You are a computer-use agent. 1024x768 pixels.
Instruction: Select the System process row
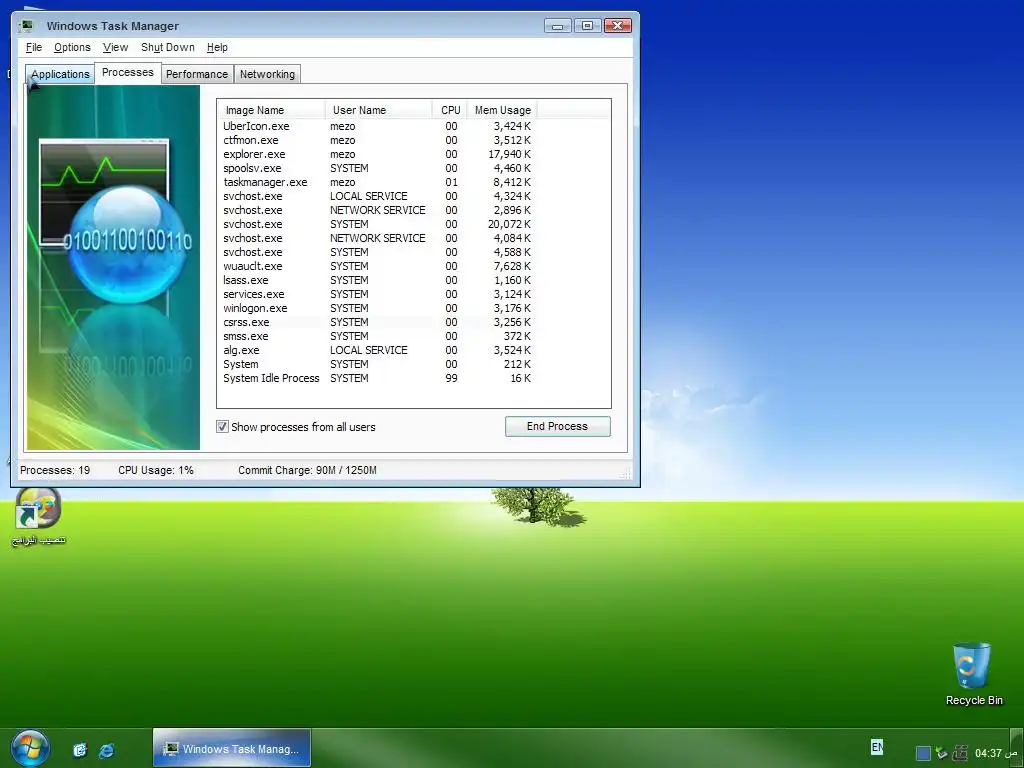[377, 364]
